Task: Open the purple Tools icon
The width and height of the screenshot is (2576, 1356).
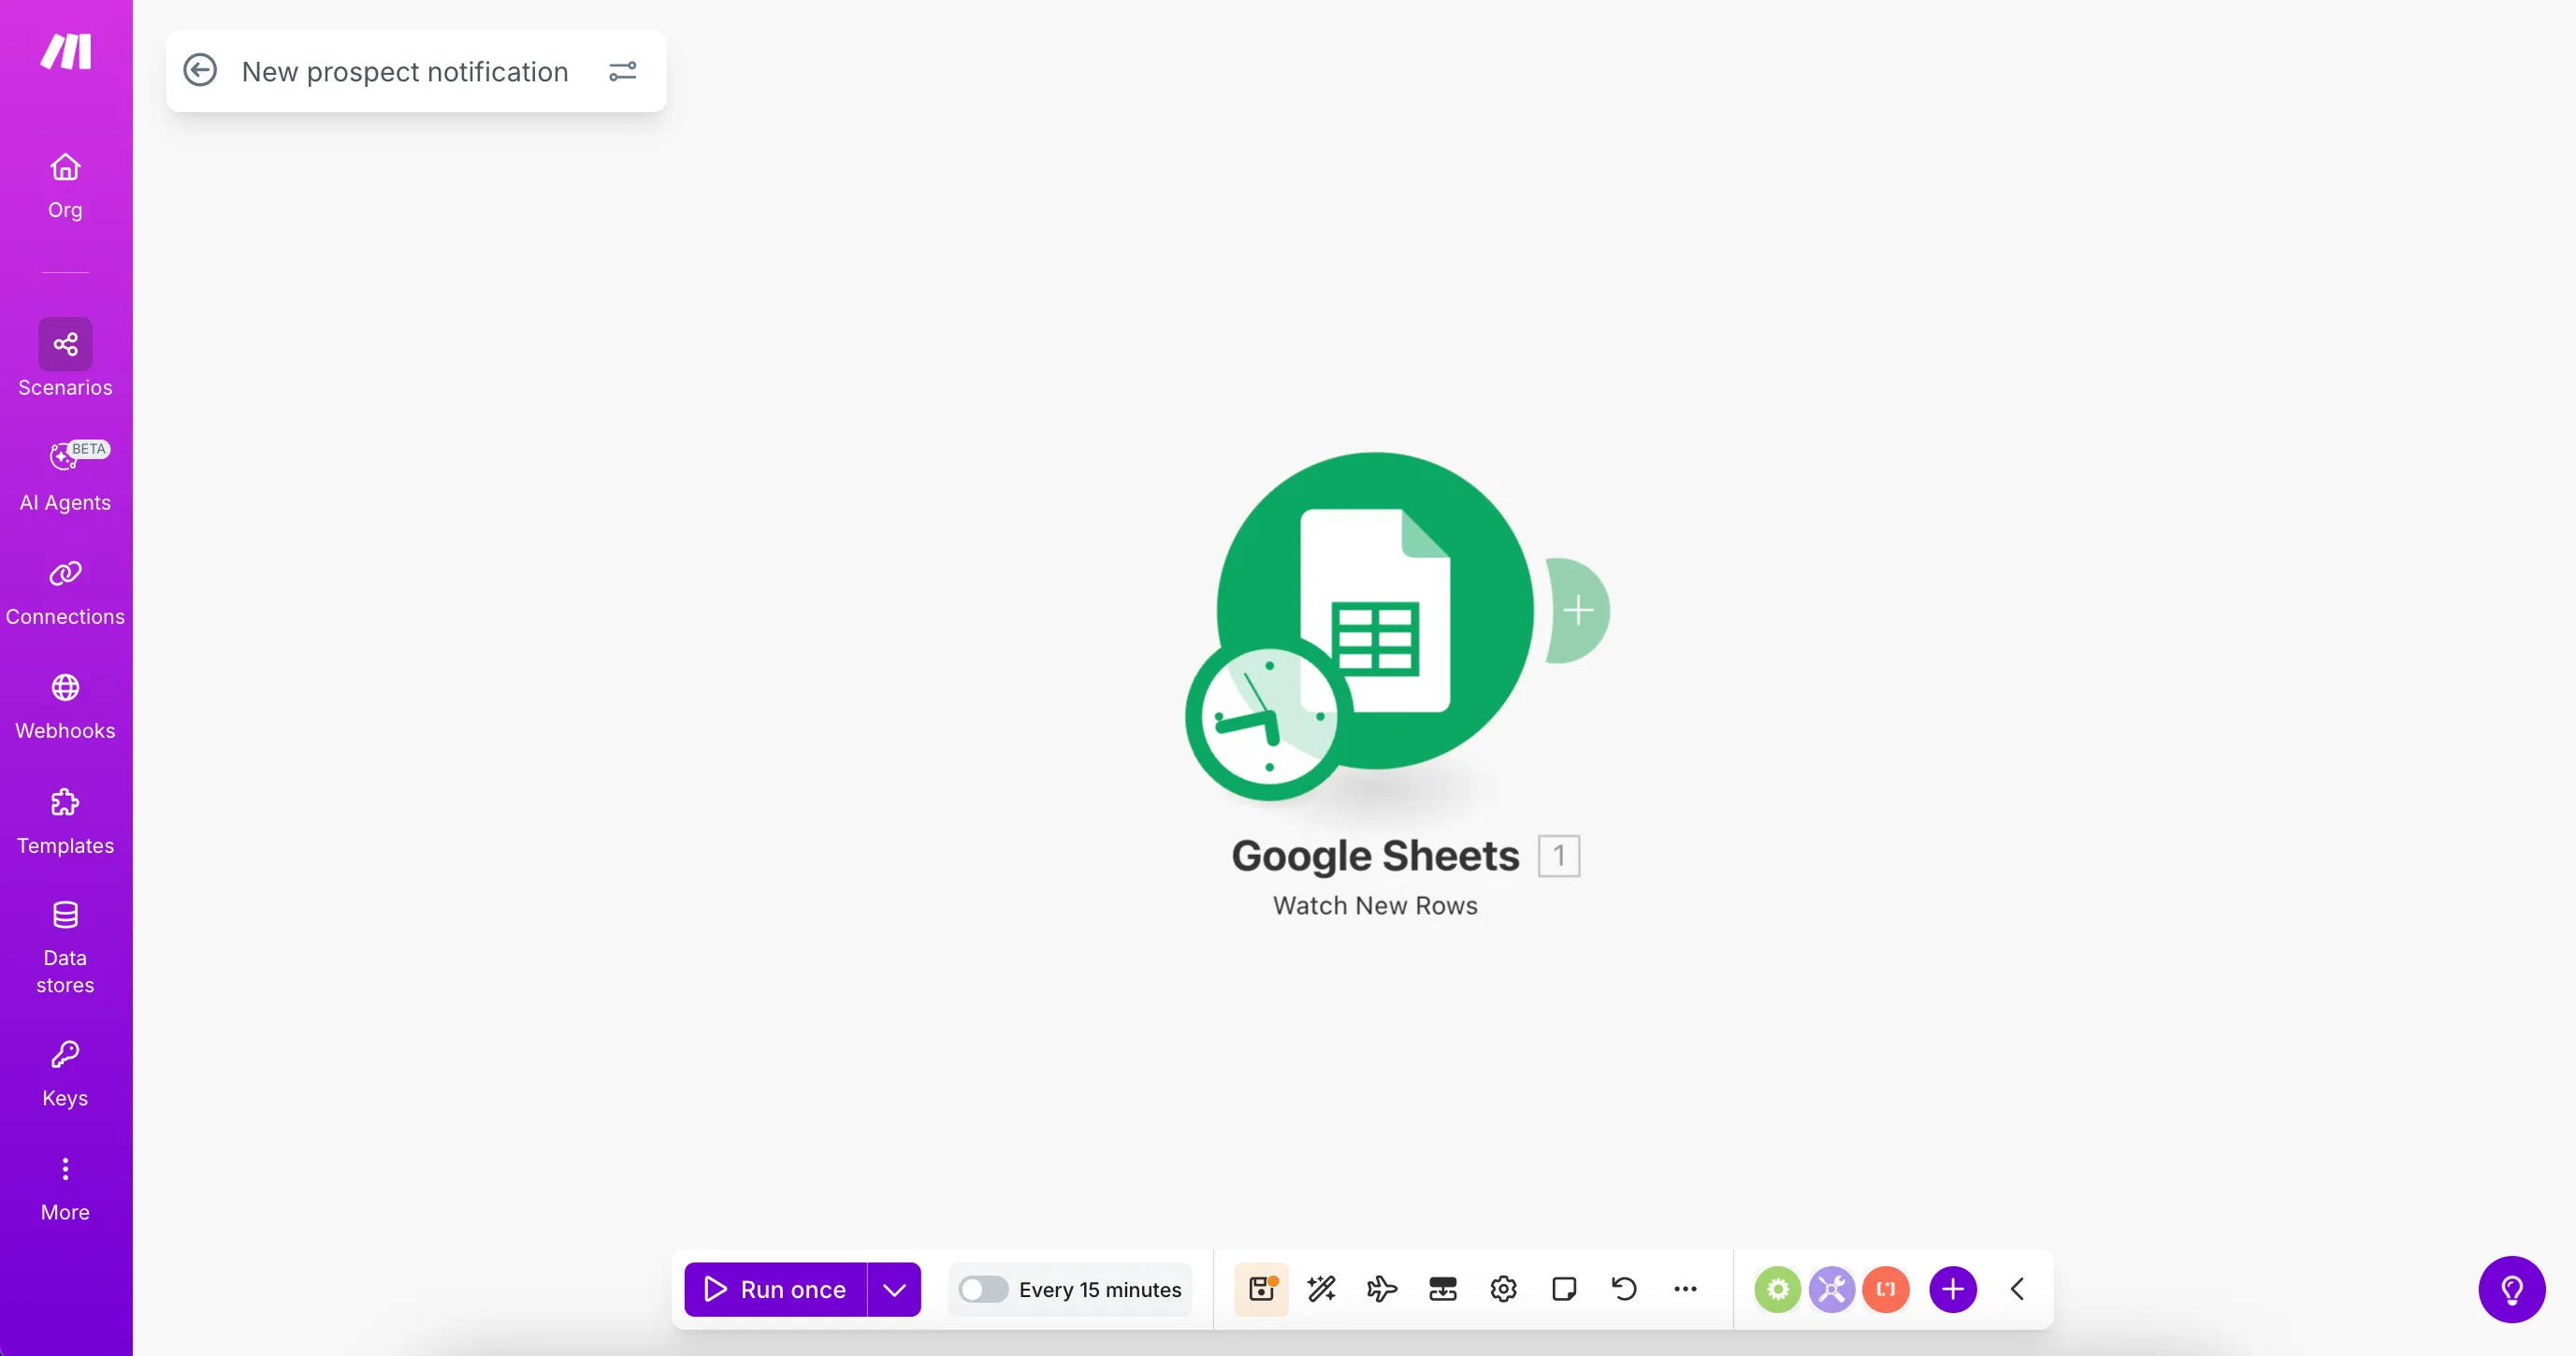Action: pyautogui.click(x=1832, y=1289)
